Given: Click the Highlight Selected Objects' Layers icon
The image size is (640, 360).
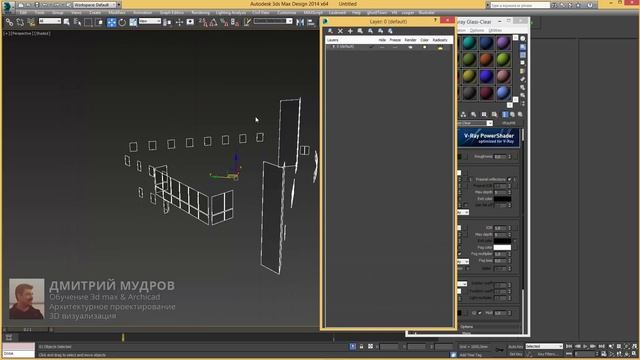Looking at the screenshot, I should click(370, 31).
